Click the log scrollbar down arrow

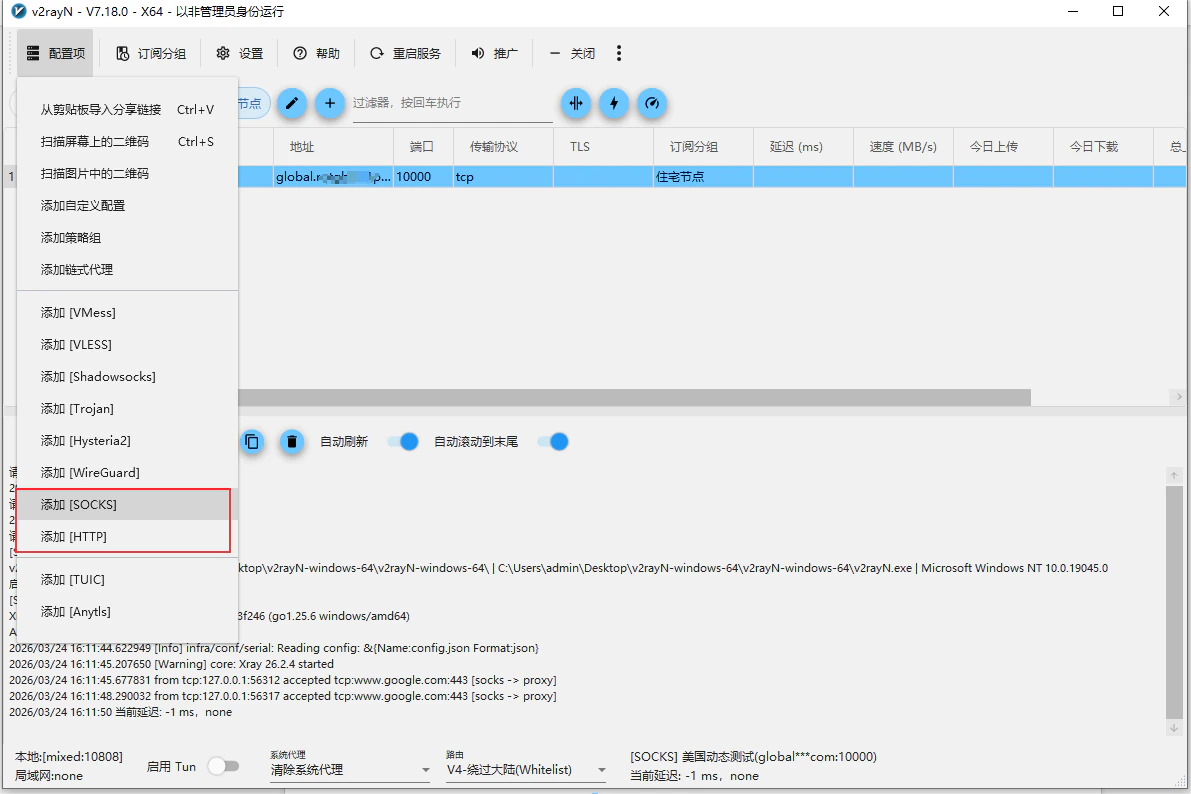point(1174,728)
